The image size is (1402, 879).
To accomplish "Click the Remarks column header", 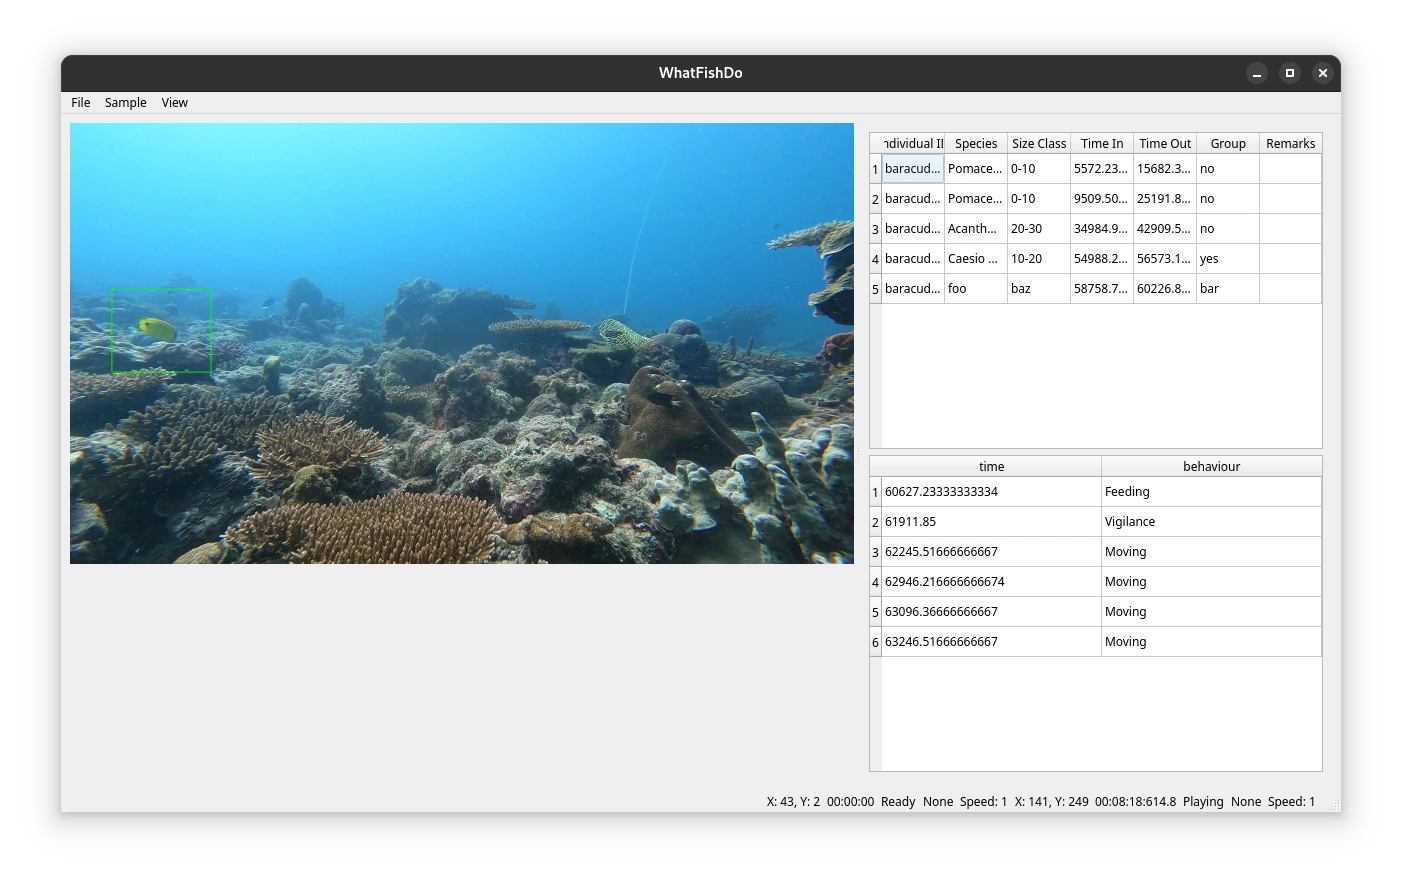I will [x=1290, y=144].
